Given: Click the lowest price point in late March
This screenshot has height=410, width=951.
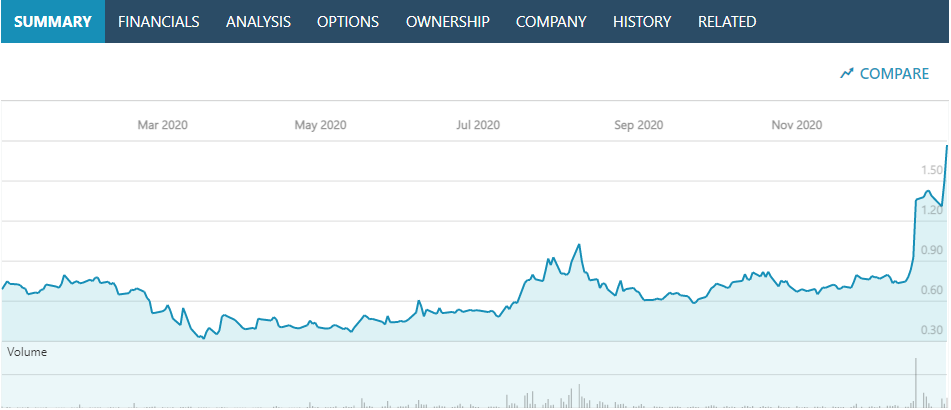Looking at the screenshot, I should [x=204, y=338].
